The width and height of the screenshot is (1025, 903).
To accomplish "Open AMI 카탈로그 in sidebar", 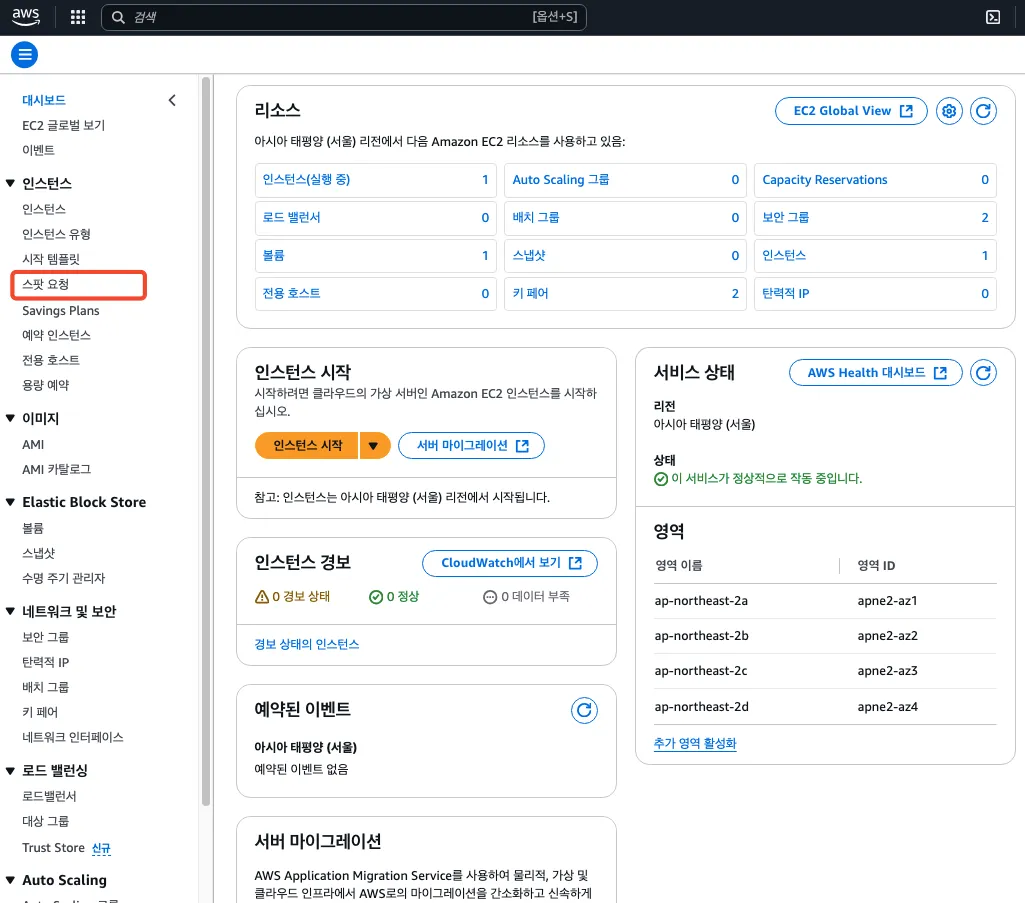I will tap(56, 469).
